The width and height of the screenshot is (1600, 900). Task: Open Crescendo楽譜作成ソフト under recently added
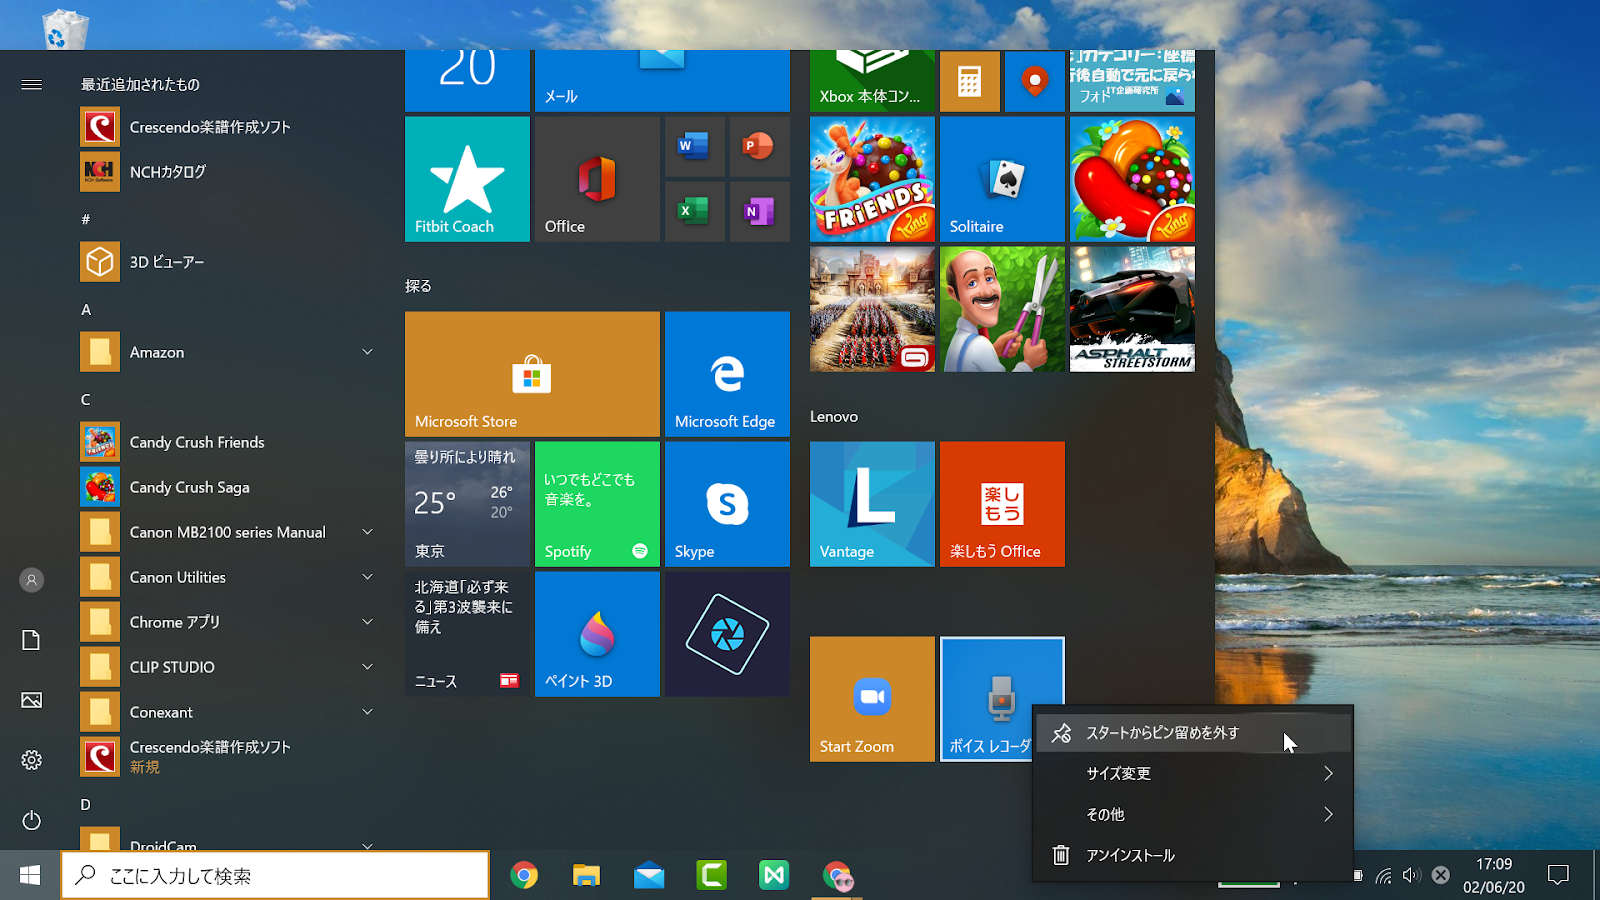[x=230, y=127]
